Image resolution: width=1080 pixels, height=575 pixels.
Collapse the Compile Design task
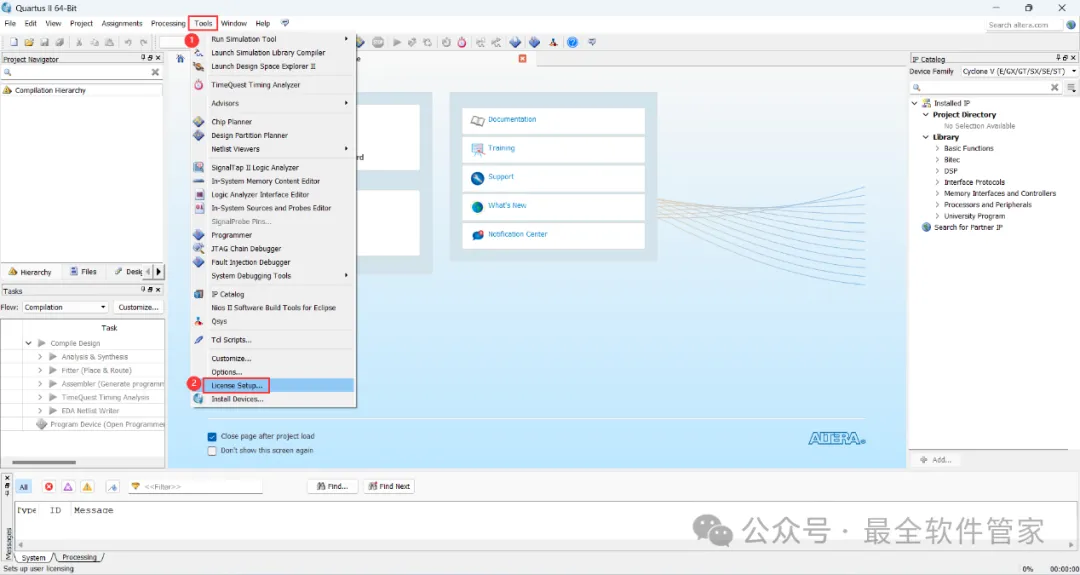(29, 343)
